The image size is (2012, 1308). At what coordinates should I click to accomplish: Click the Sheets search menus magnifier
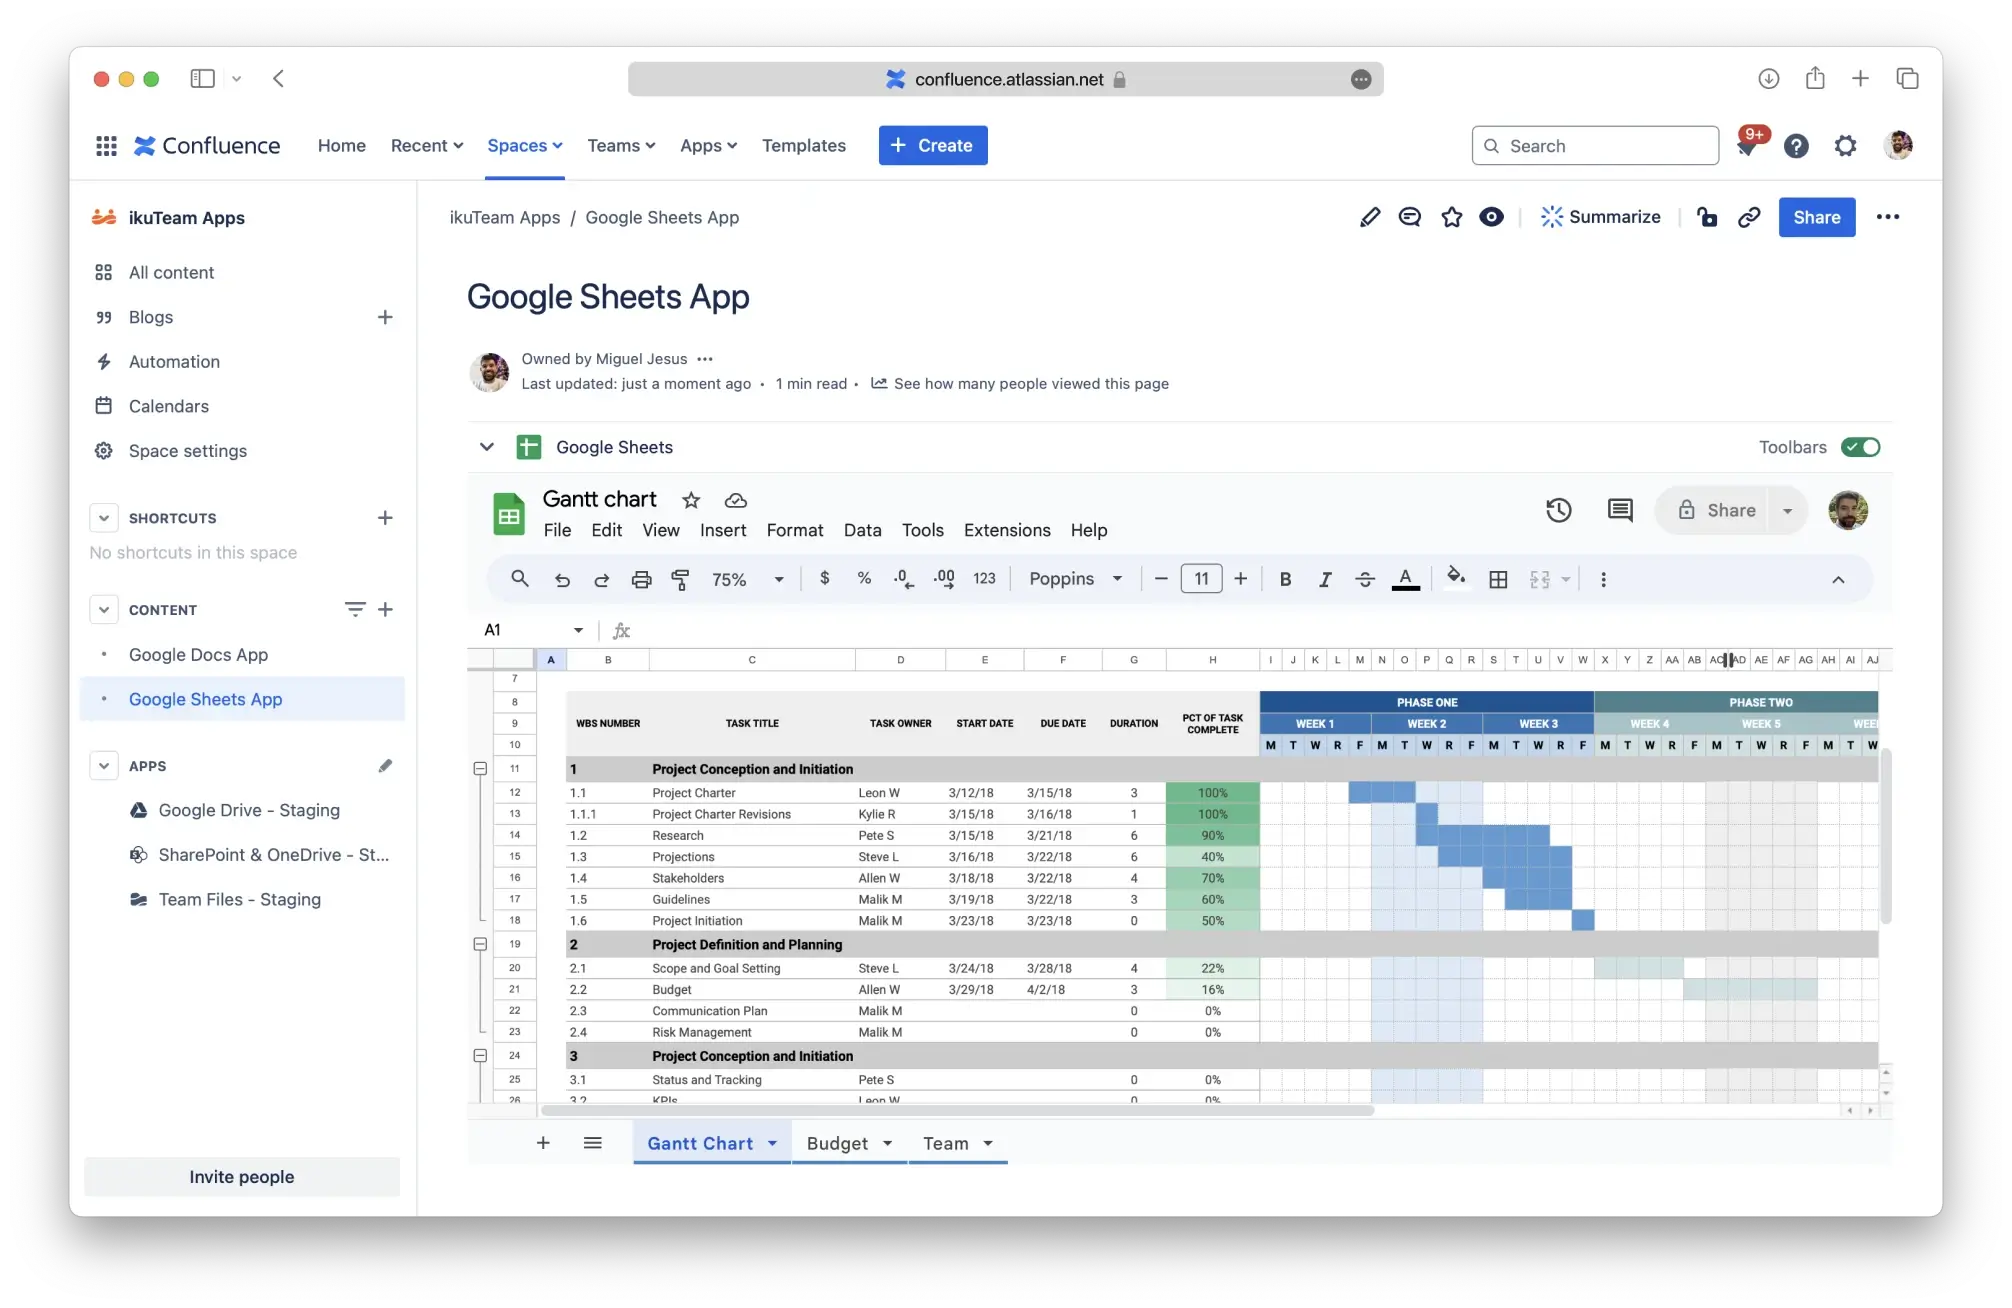[520, 579]
